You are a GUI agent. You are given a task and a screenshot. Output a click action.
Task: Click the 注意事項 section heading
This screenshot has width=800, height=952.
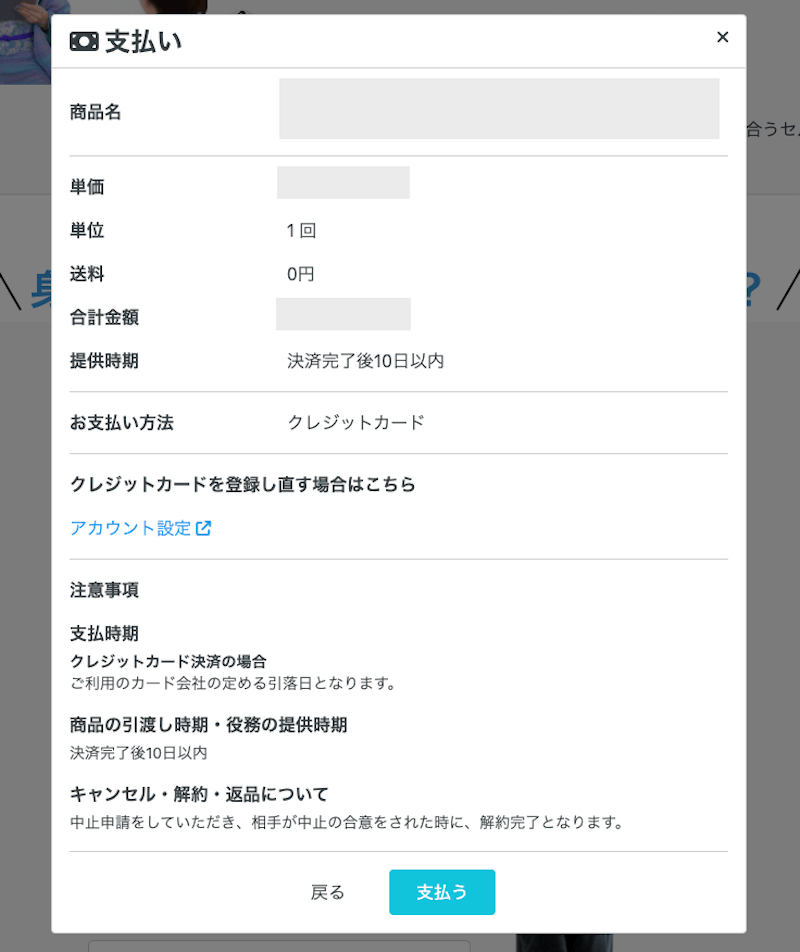click(x=104, y=590)
